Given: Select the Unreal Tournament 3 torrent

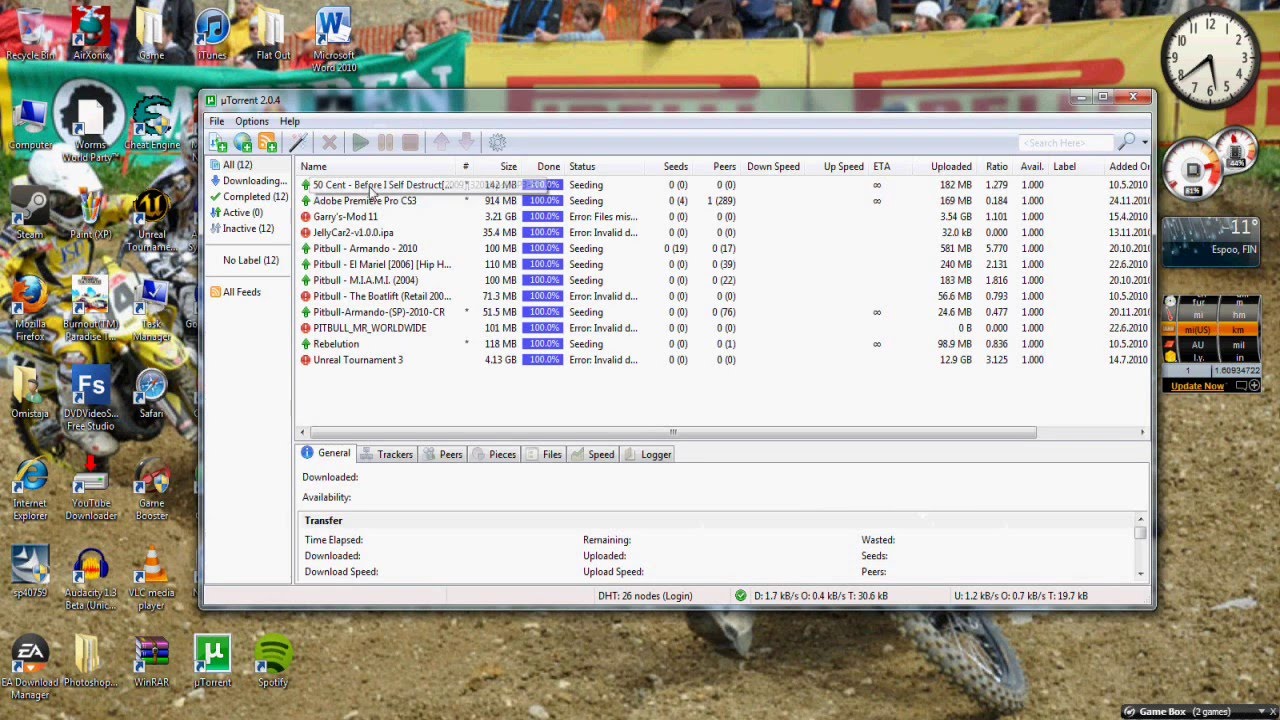Looking at the screenshot, I should click(x=722, y=360).
